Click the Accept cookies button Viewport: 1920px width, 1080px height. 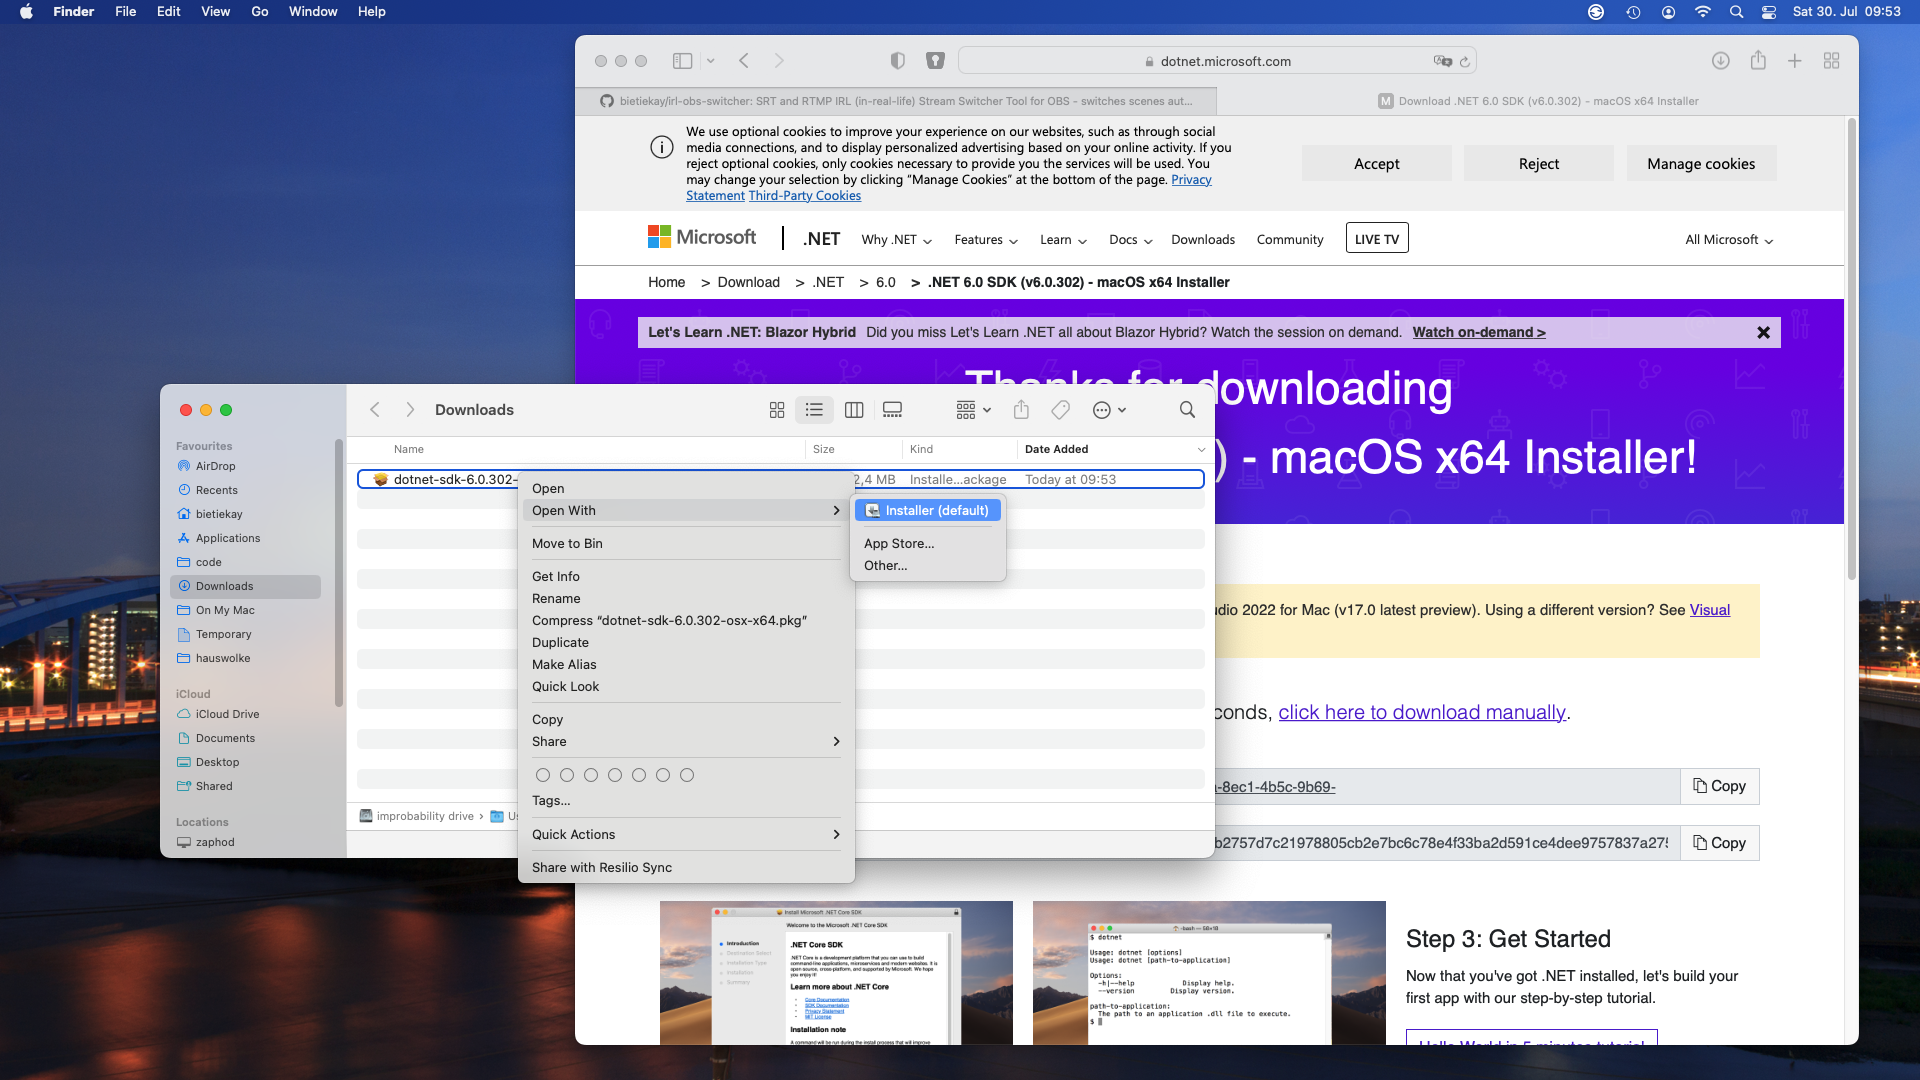(1376, 164)
